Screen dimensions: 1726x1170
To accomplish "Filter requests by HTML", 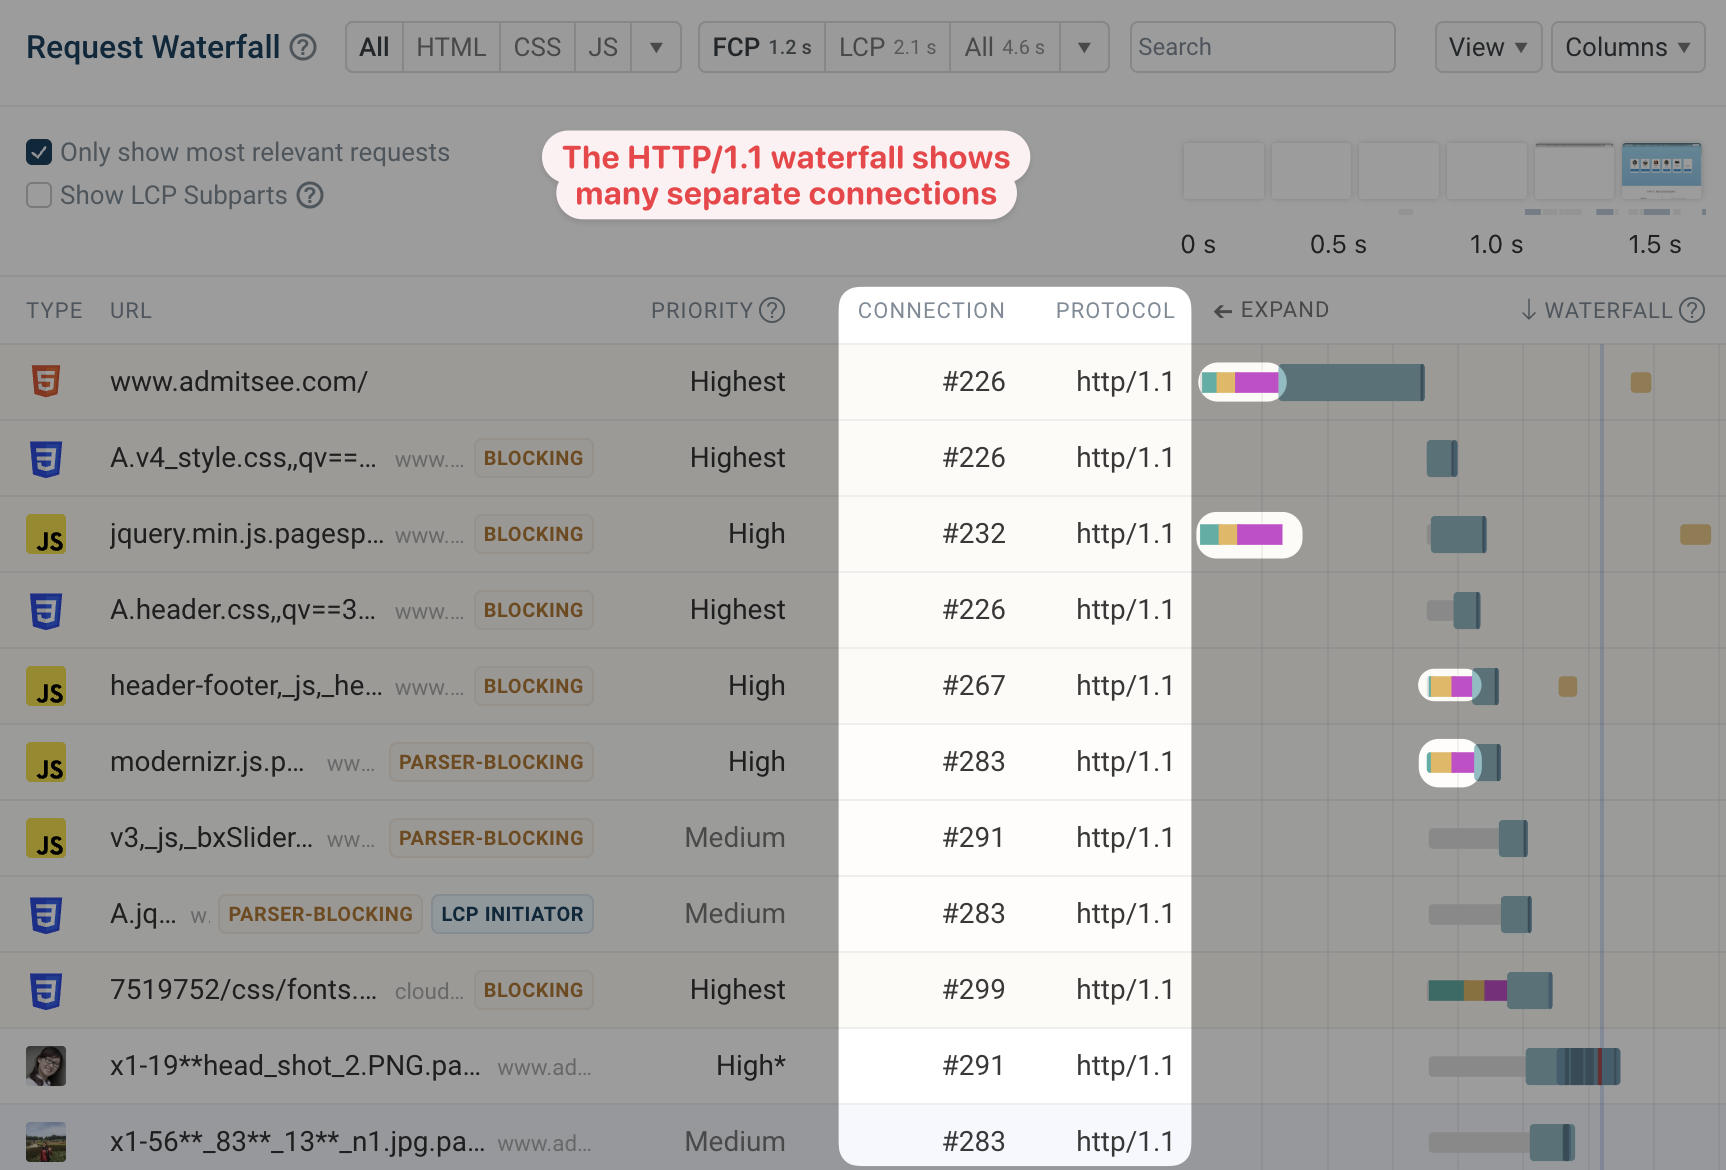I will coord(451,47).
